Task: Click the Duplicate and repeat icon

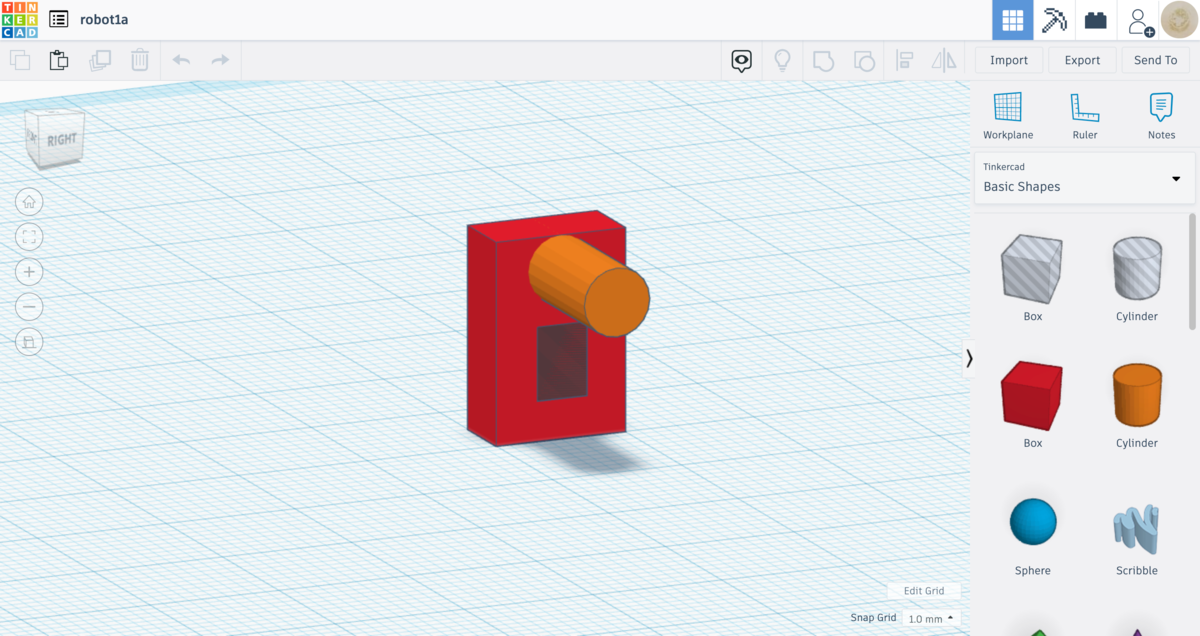Action: 100,60
